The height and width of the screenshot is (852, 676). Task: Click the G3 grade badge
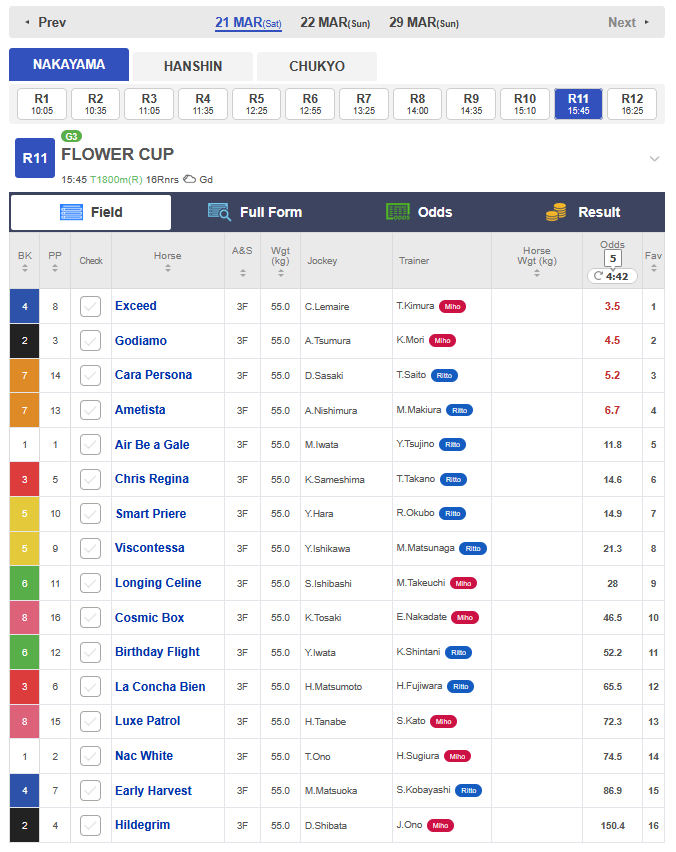click(x=71, y=136)
